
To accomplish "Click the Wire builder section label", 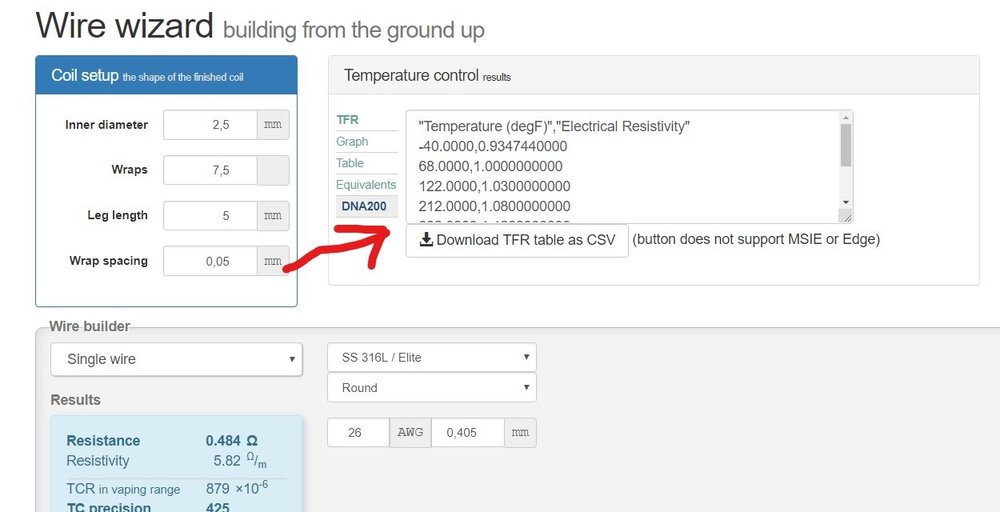I will click(89, 326).
